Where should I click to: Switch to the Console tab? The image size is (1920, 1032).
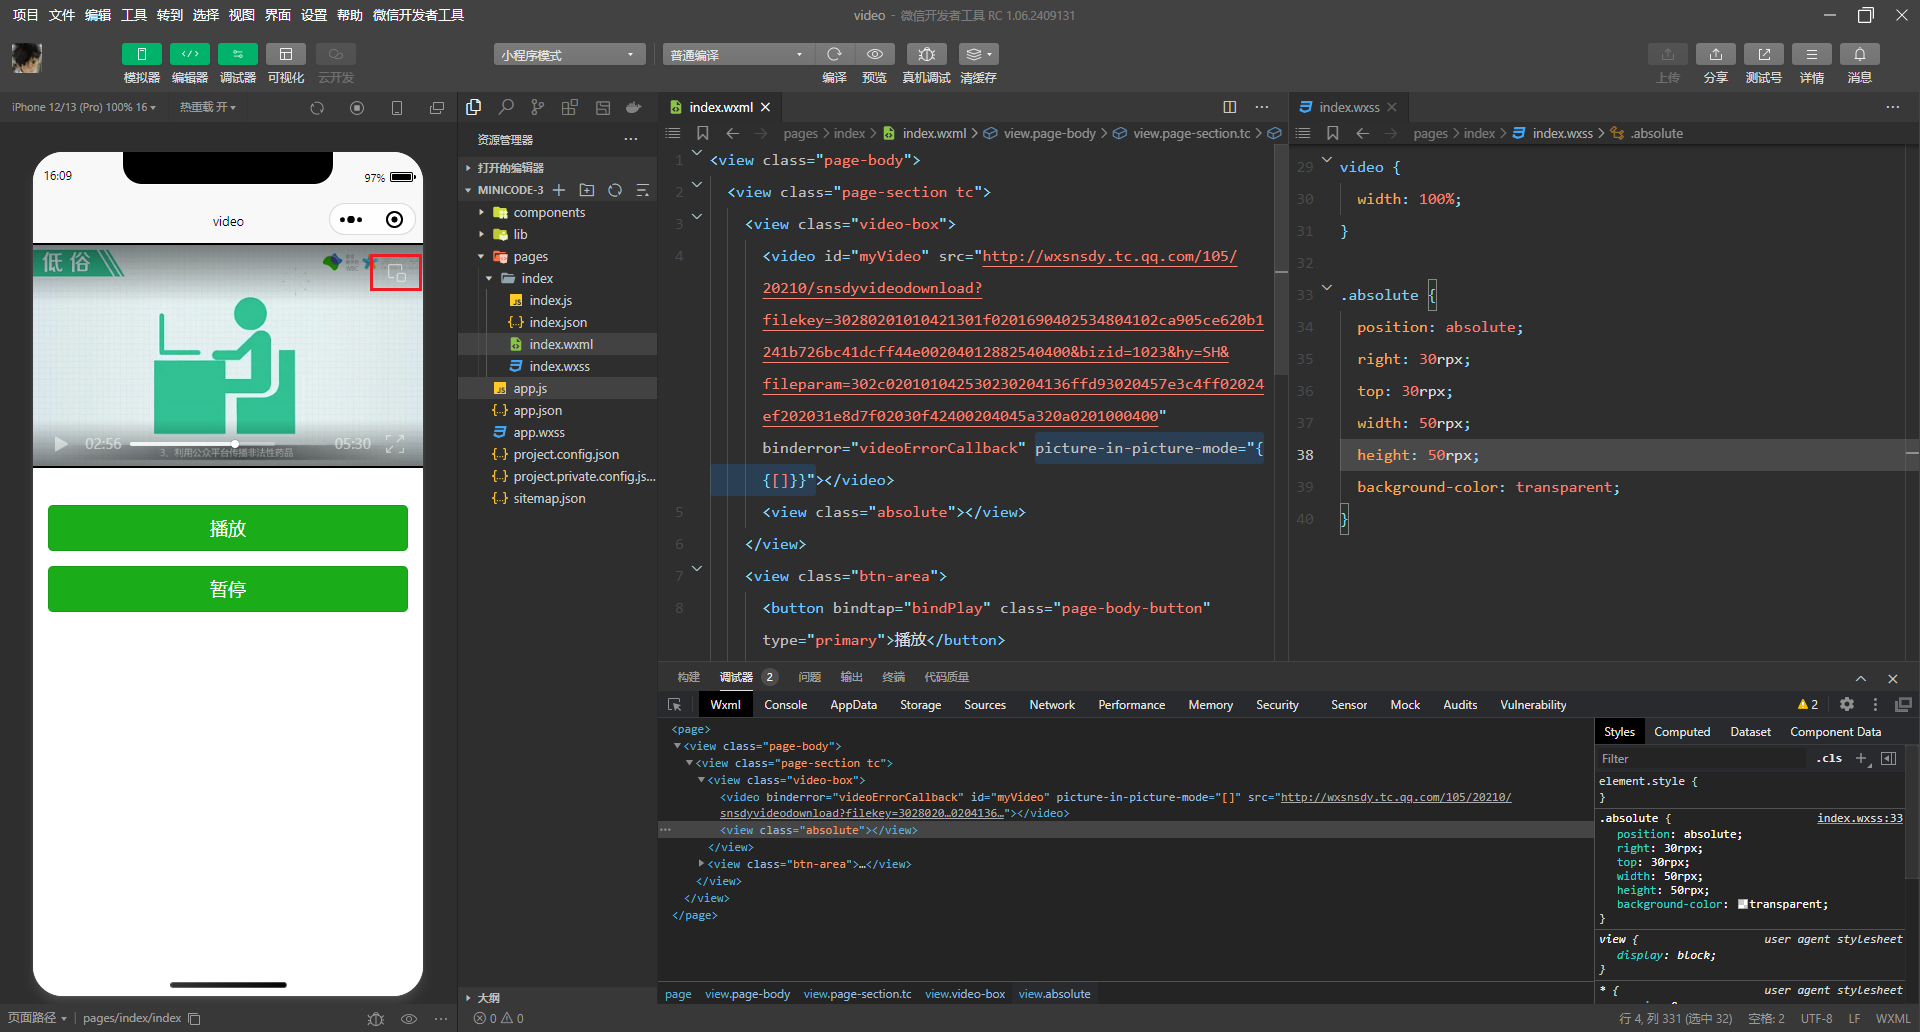tap(785, 705)
